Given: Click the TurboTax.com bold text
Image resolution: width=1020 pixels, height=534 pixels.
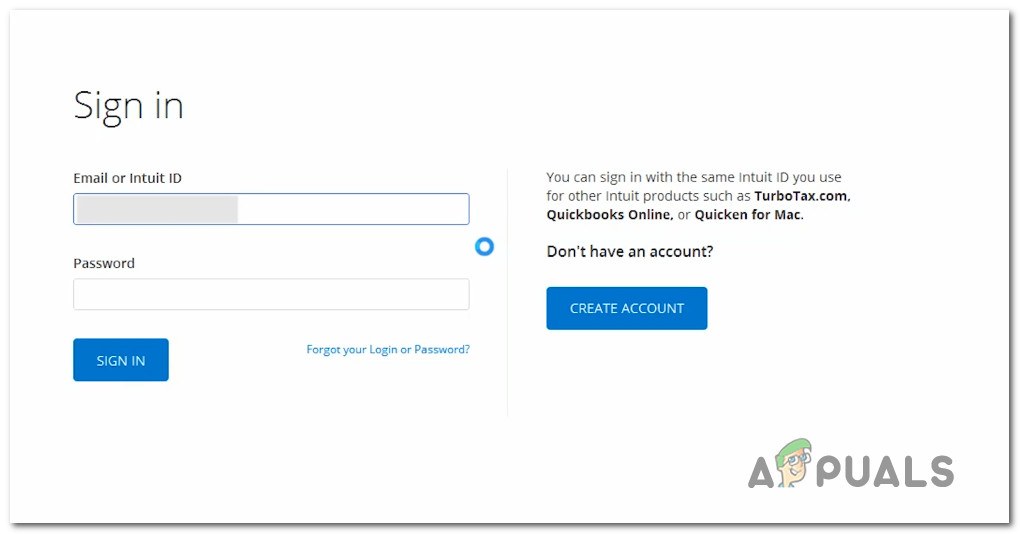Looking at the screenshot, I should 801,196.
